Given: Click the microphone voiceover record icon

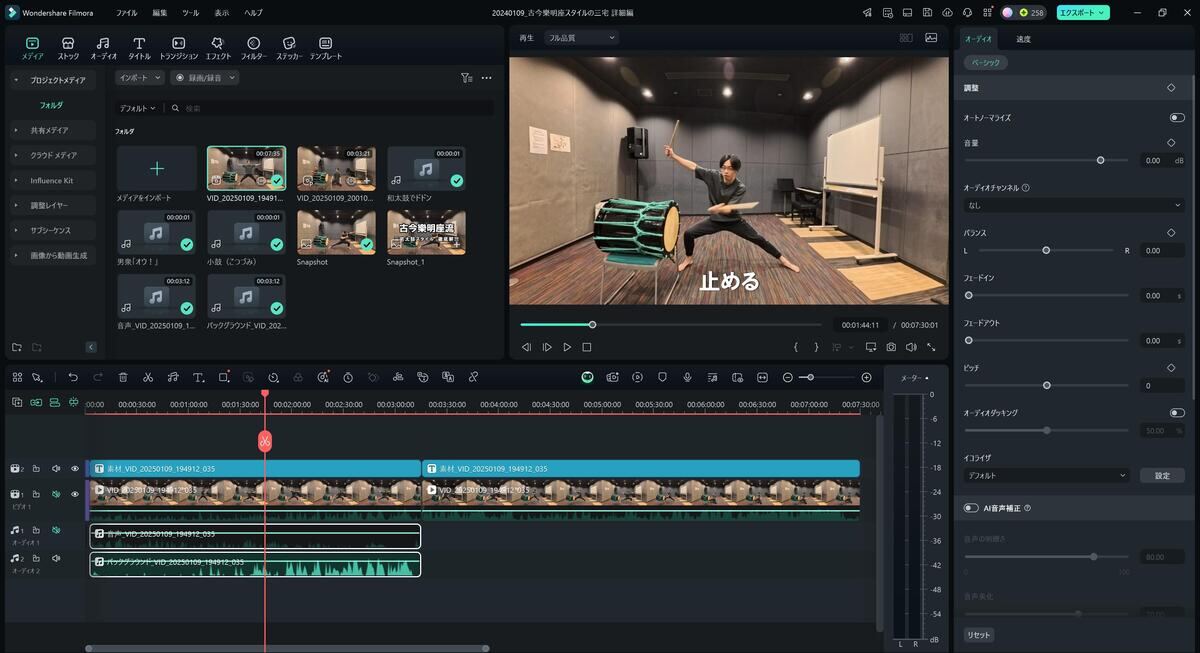Looking at the screenshot, I should pos(687,377).
